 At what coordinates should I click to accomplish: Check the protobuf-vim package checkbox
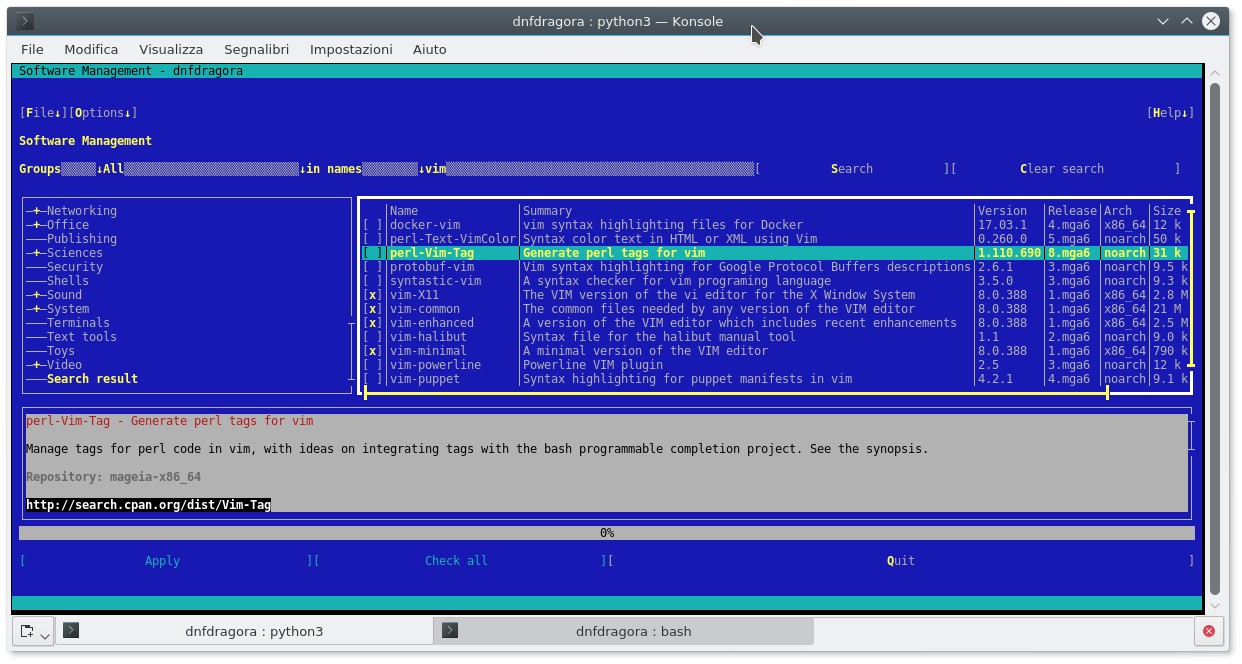pos(372,267)
